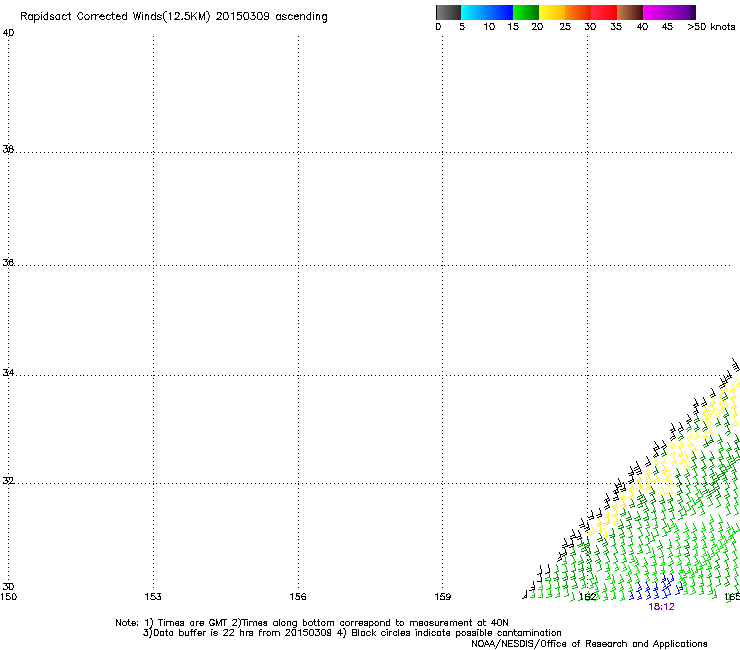The image size is (740, 650).
Task: Pick the cyan-blue 5-15 knots legend segment
Action: pos(487,12)
